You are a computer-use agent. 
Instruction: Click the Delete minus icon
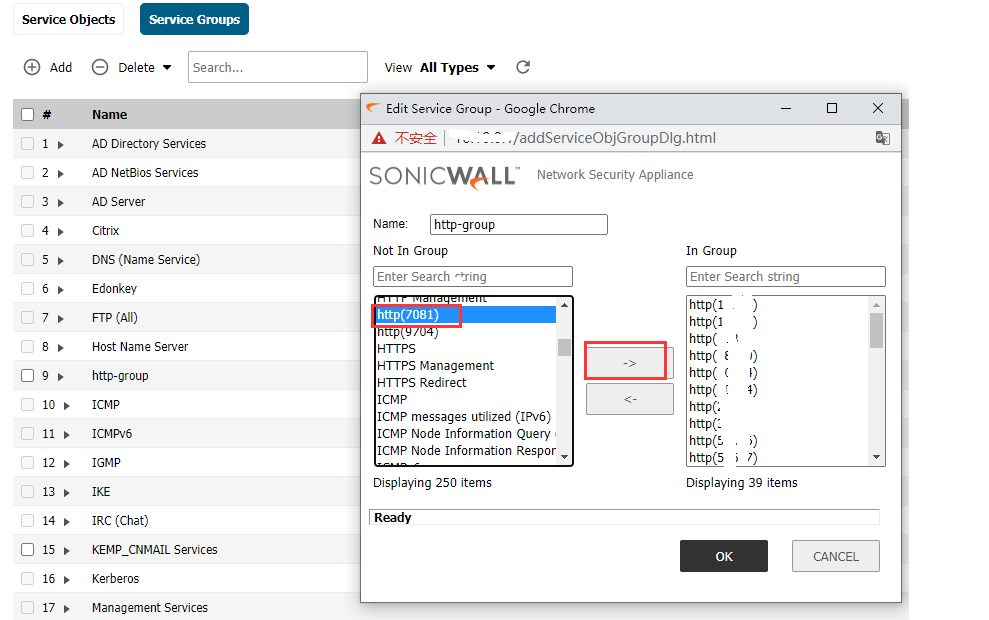(x=100, y=67)
